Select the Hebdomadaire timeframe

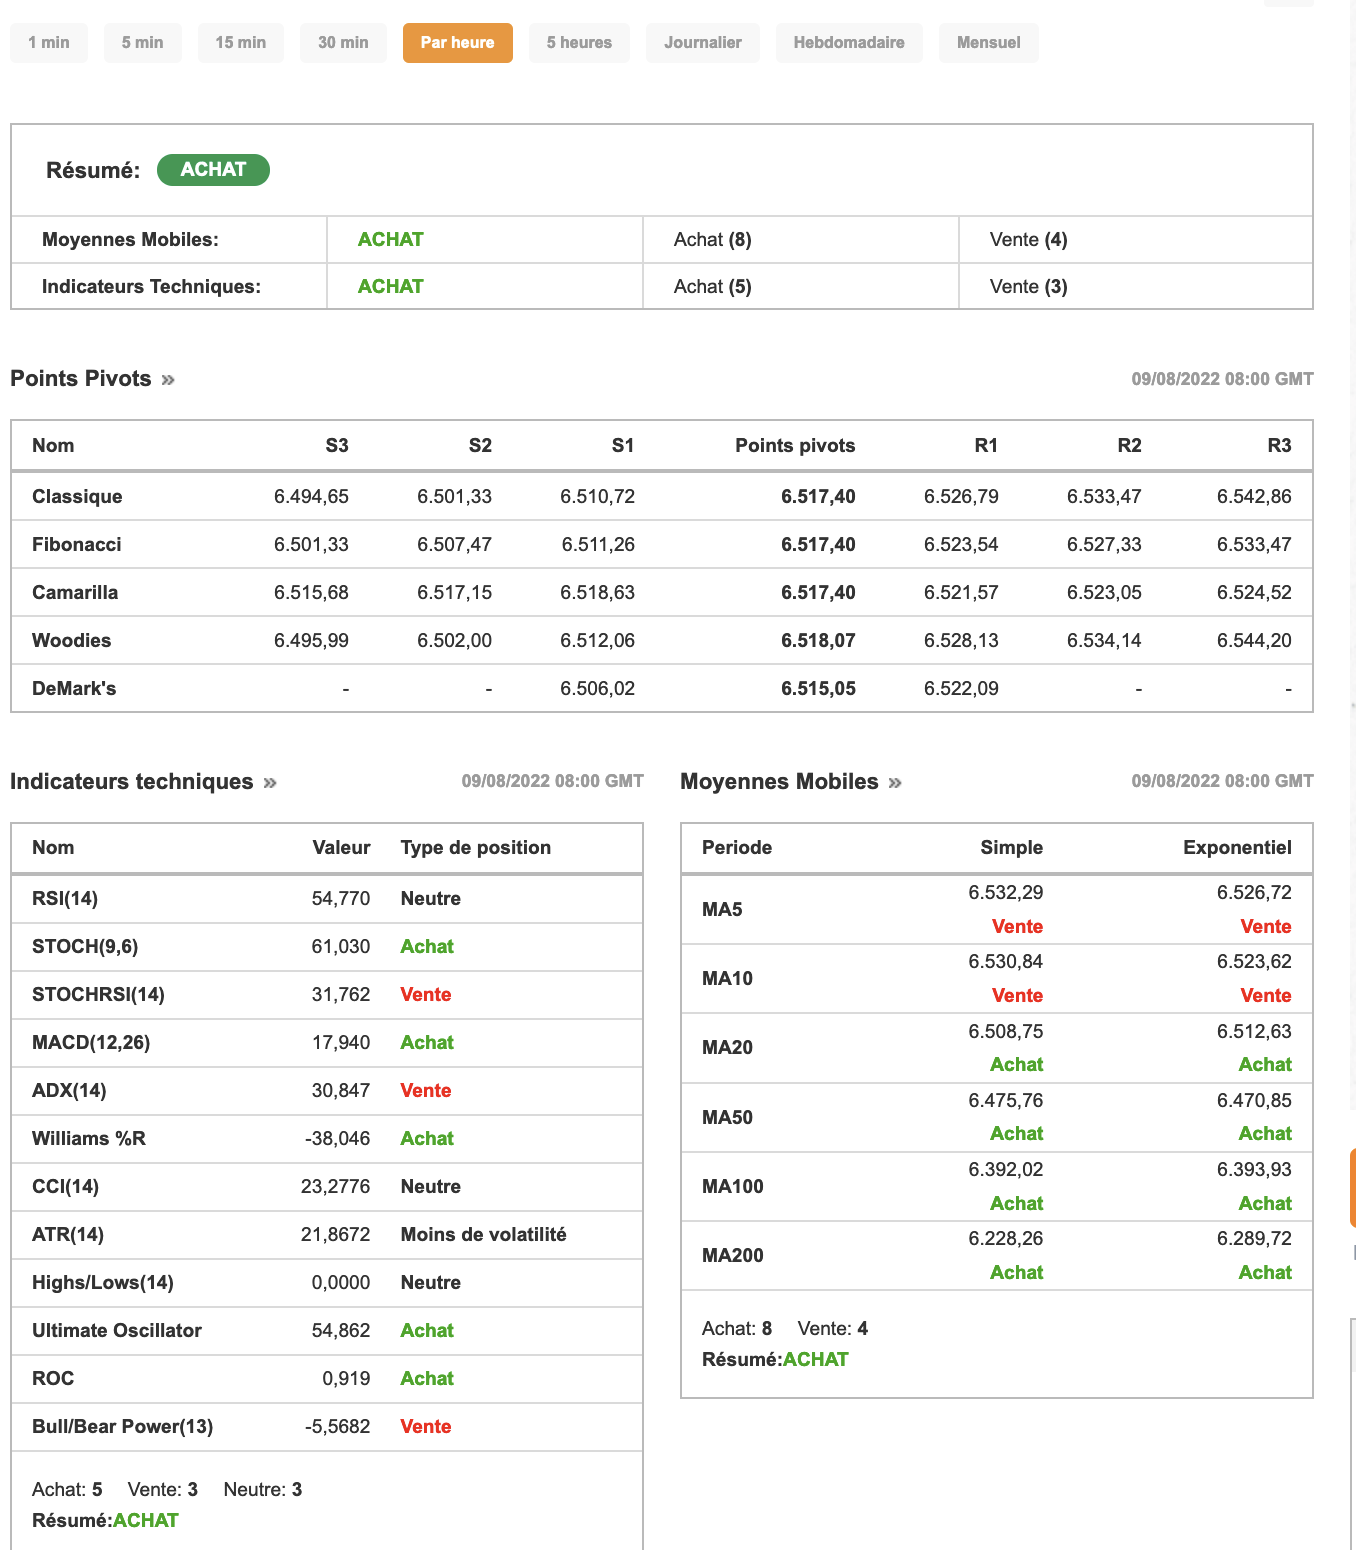coord(849,43)
